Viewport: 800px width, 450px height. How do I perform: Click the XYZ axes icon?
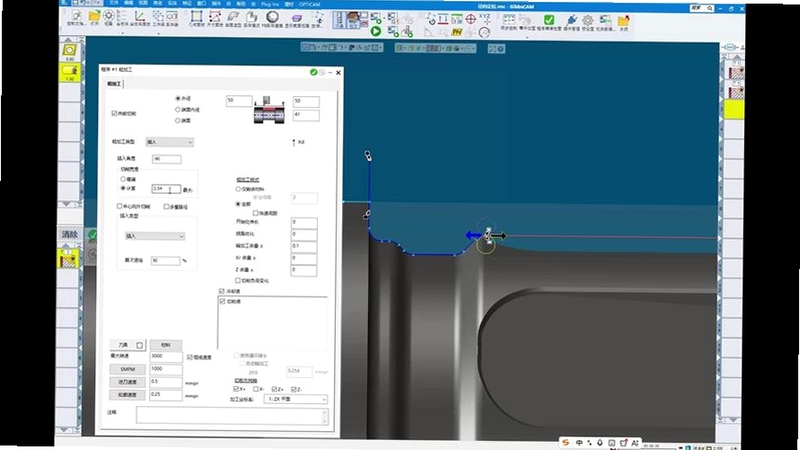click(485, 19)
